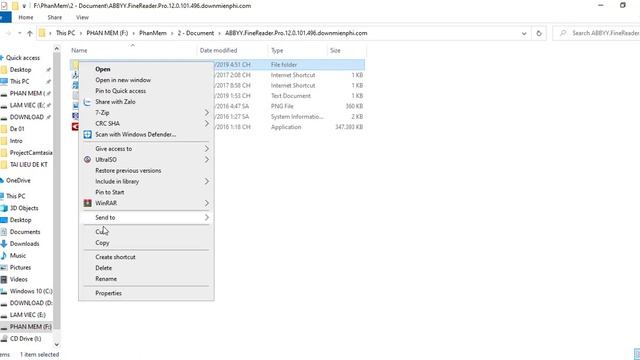
Task: Open recent locations dropdown arrow
Action: [x=20, y=33]
